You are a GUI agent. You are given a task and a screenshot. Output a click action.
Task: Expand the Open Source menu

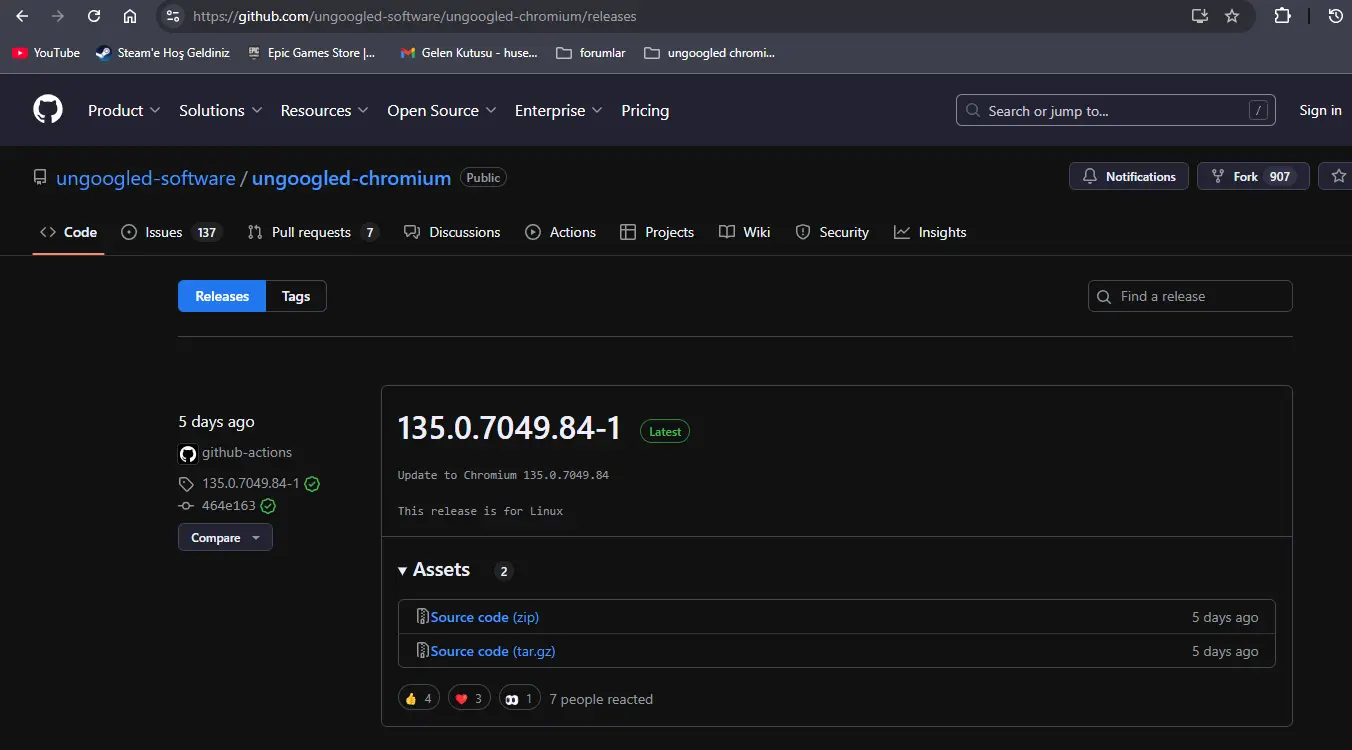tap(442, 110)
